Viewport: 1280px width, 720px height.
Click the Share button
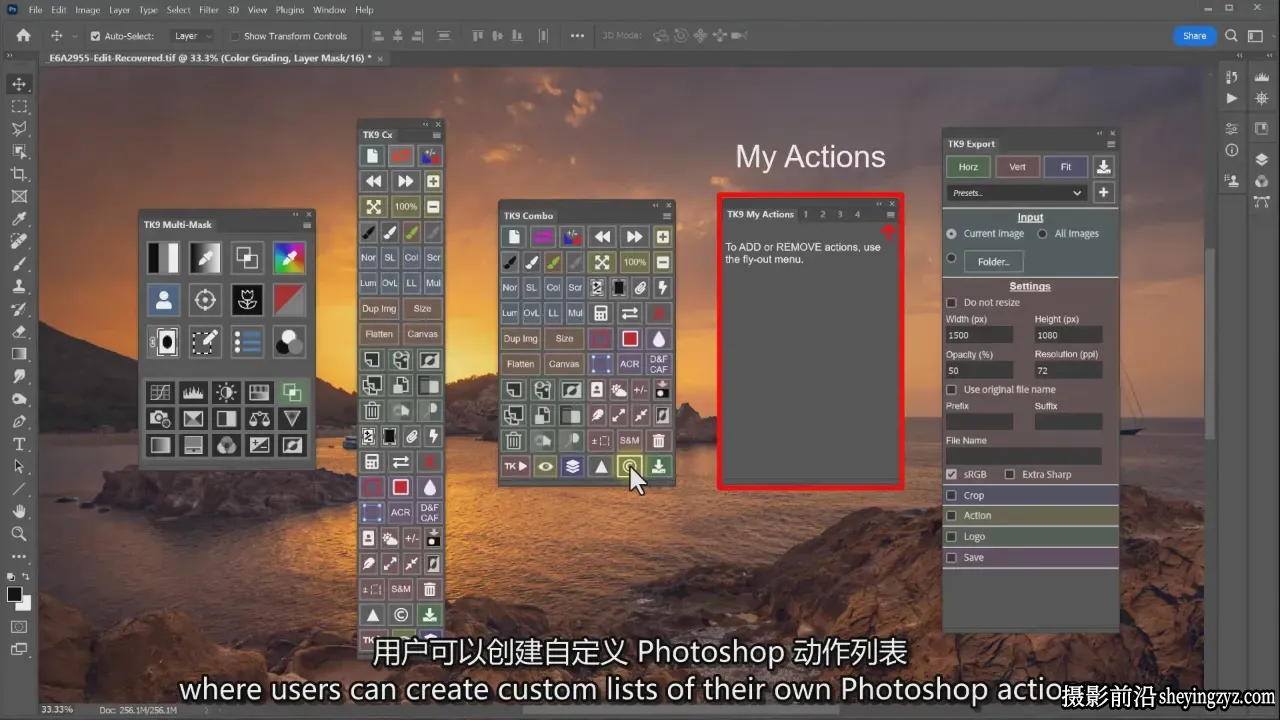pos(1195,36)
